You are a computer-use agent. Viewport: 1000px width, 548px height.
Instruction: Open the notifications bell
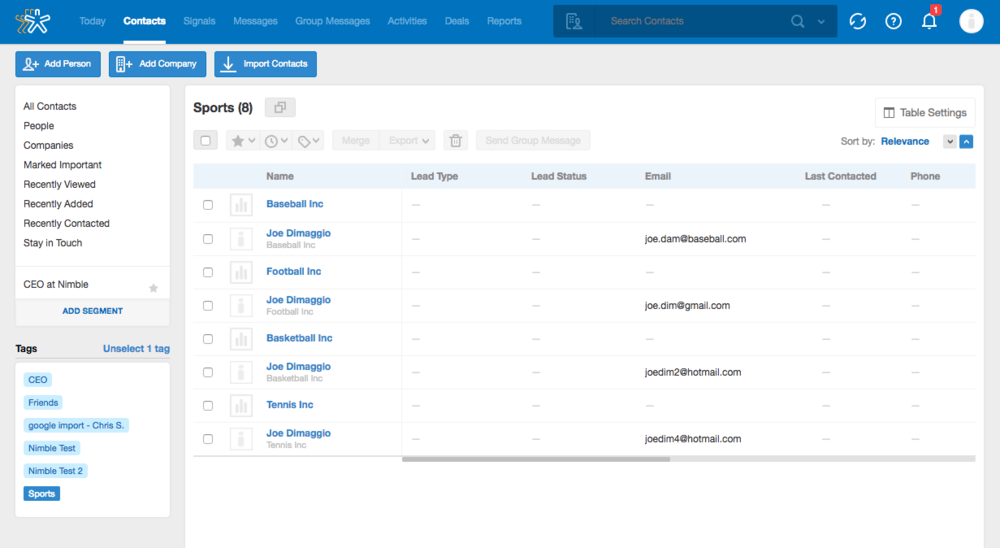coord(929,21)
